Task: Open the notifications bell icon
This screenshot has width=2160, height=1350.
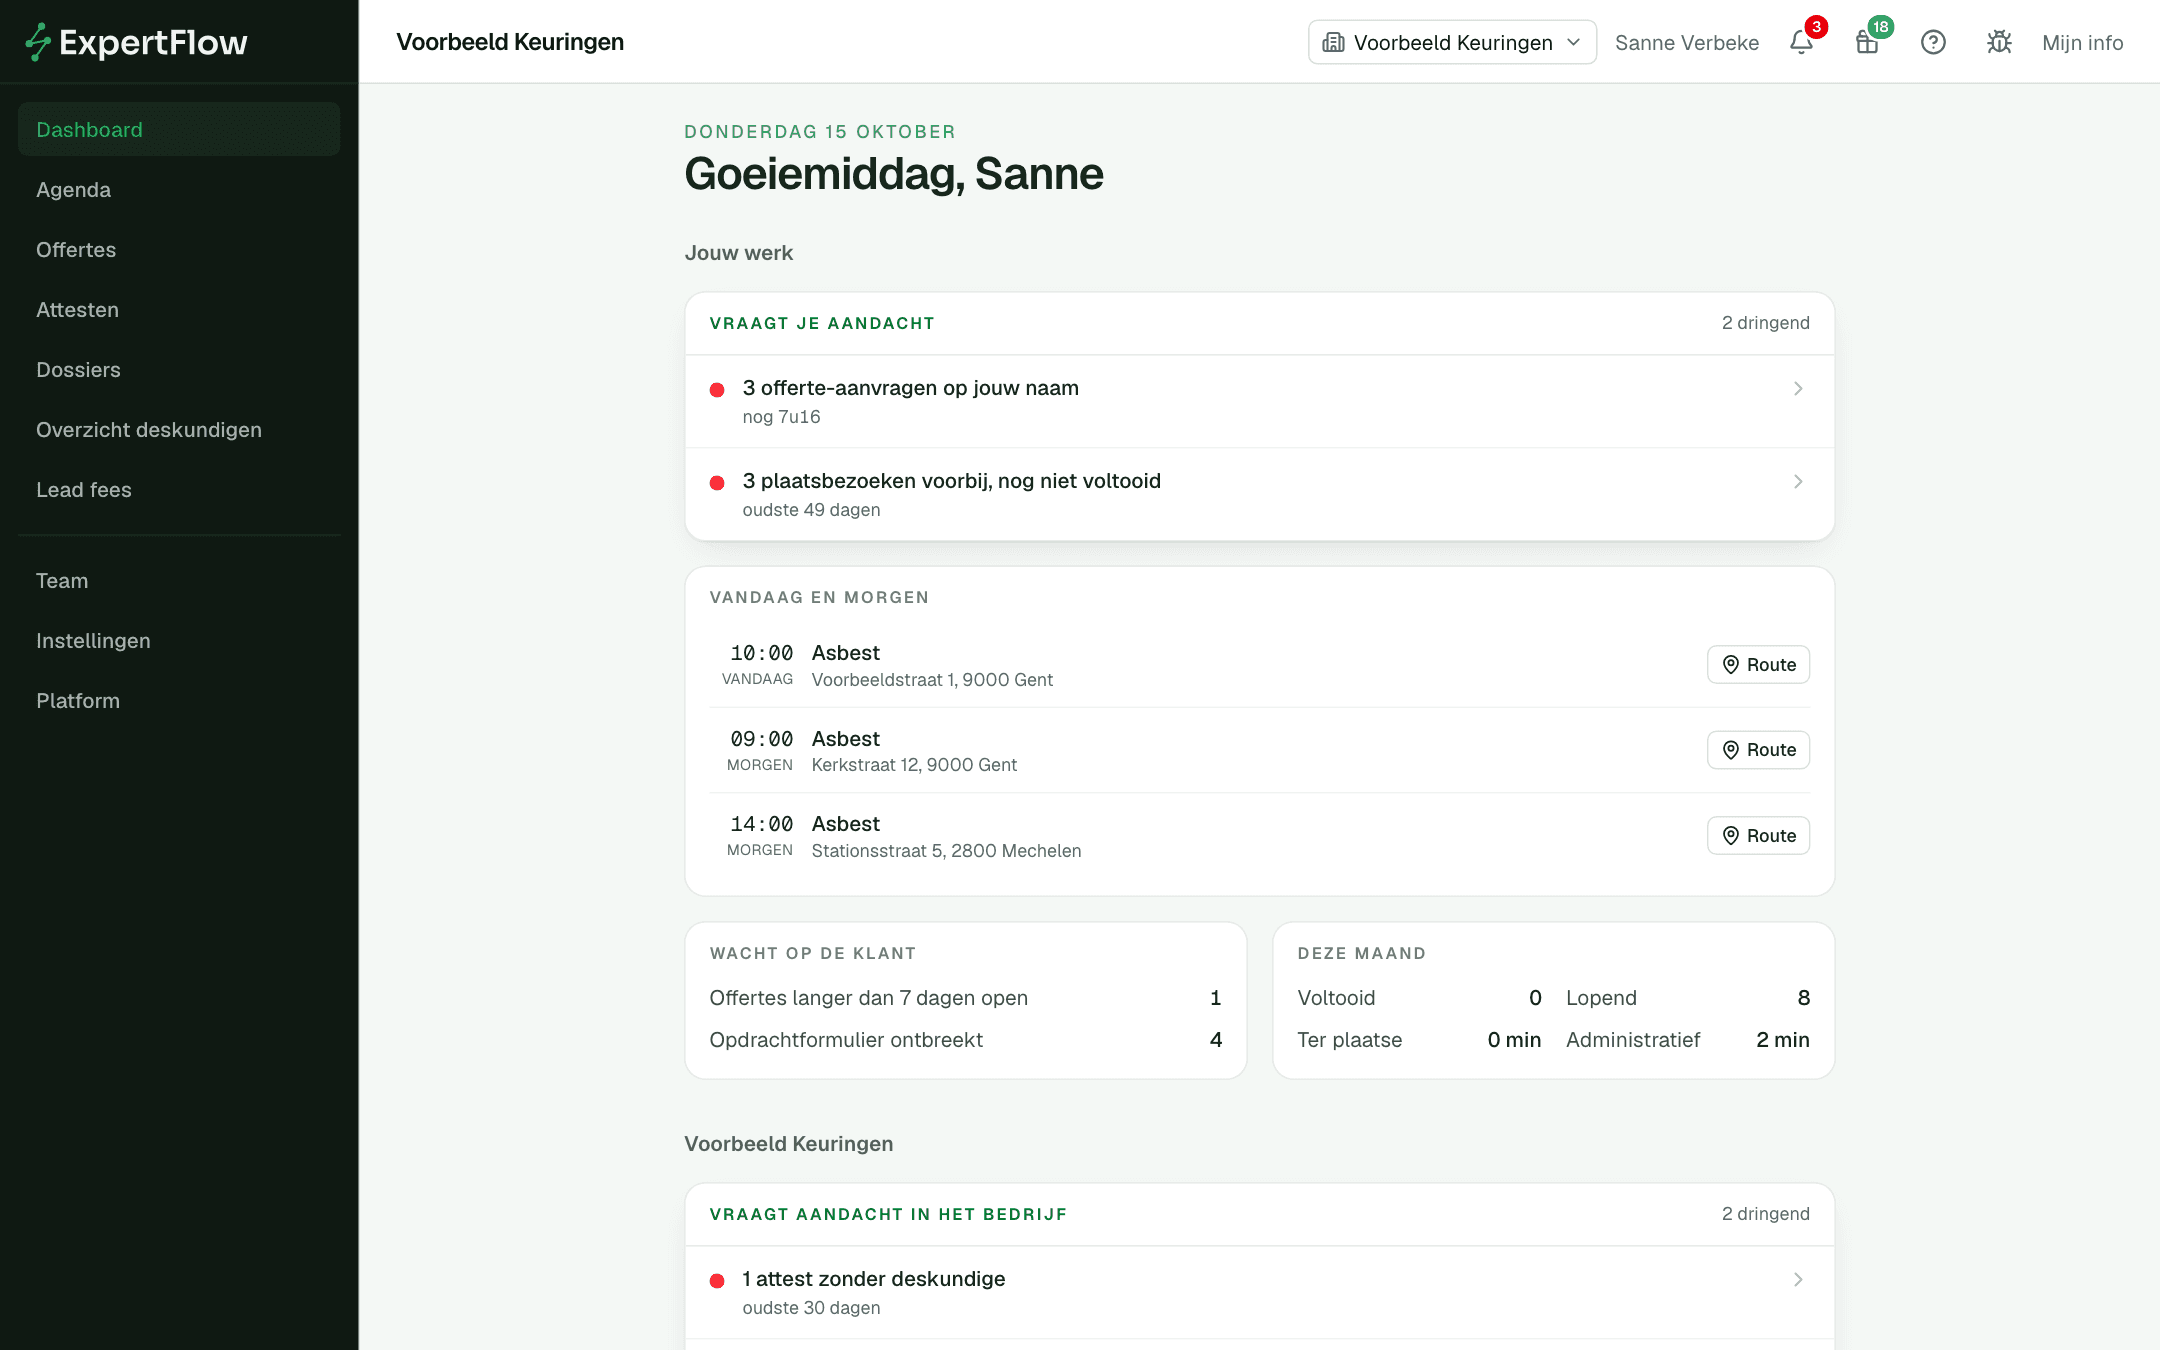Action: pyautogui.click(x=1801, y=42)
